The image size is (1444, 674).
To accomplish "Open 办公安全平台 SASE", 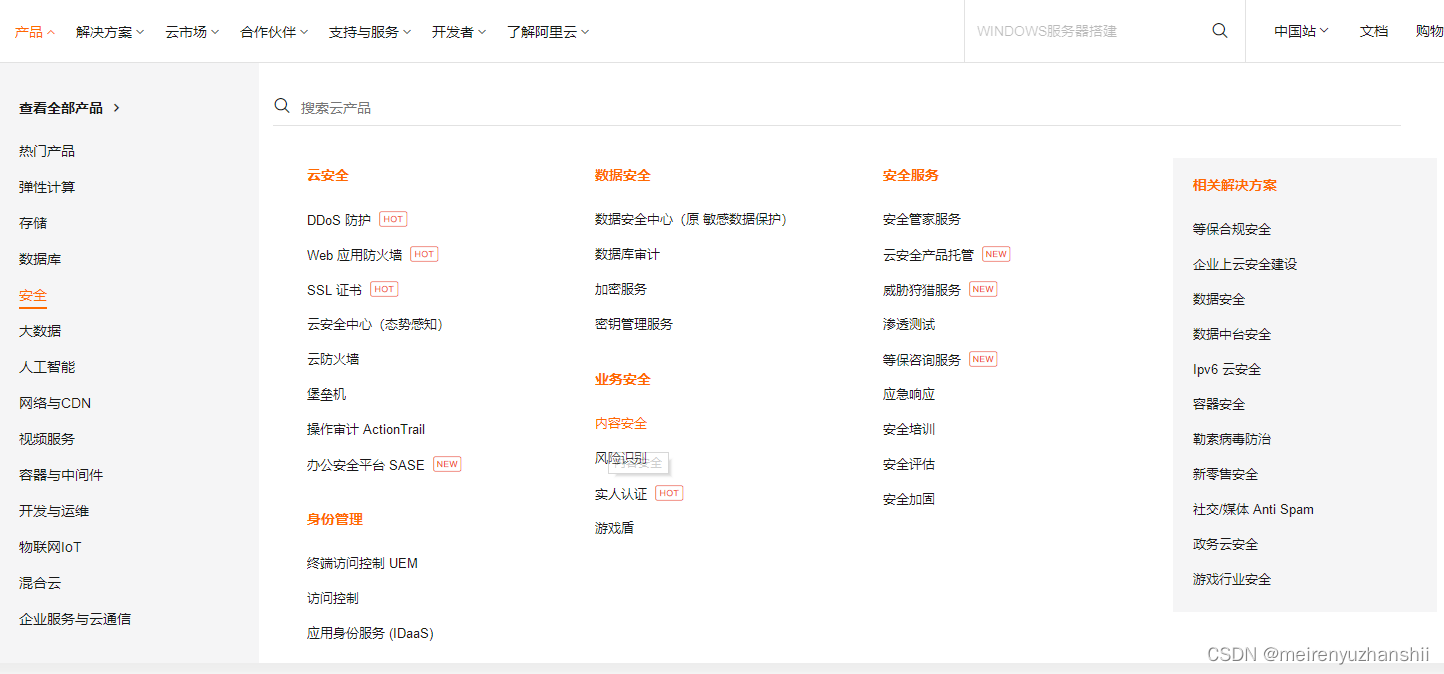I will [x=366, y=465].
